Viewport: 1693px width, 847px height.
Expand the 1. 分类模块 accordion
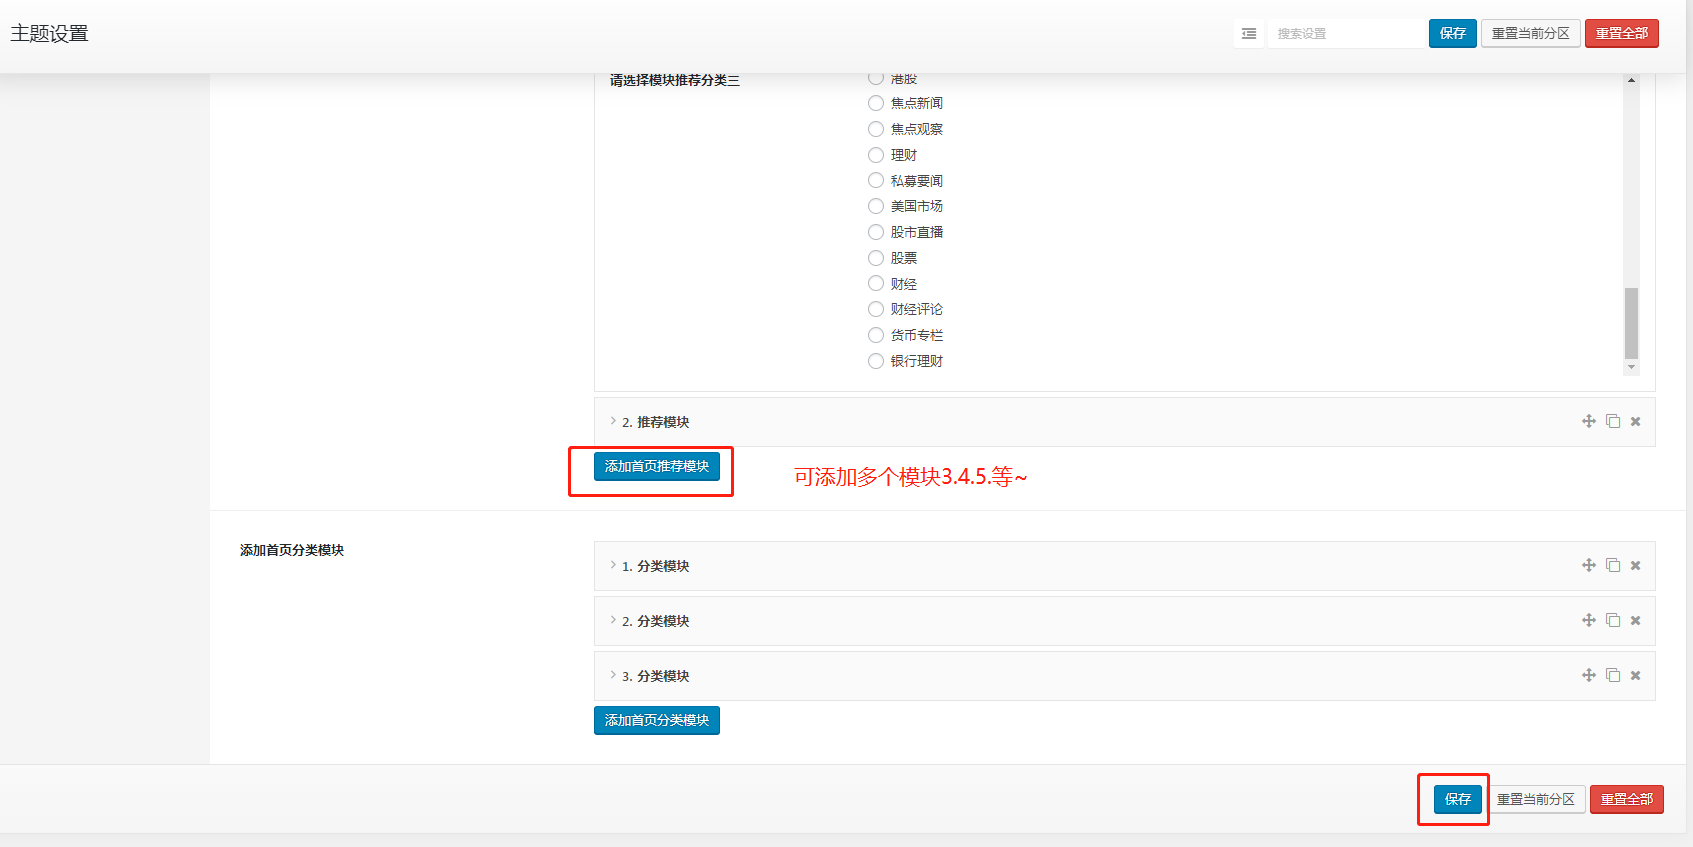[x=1124, y=566]
